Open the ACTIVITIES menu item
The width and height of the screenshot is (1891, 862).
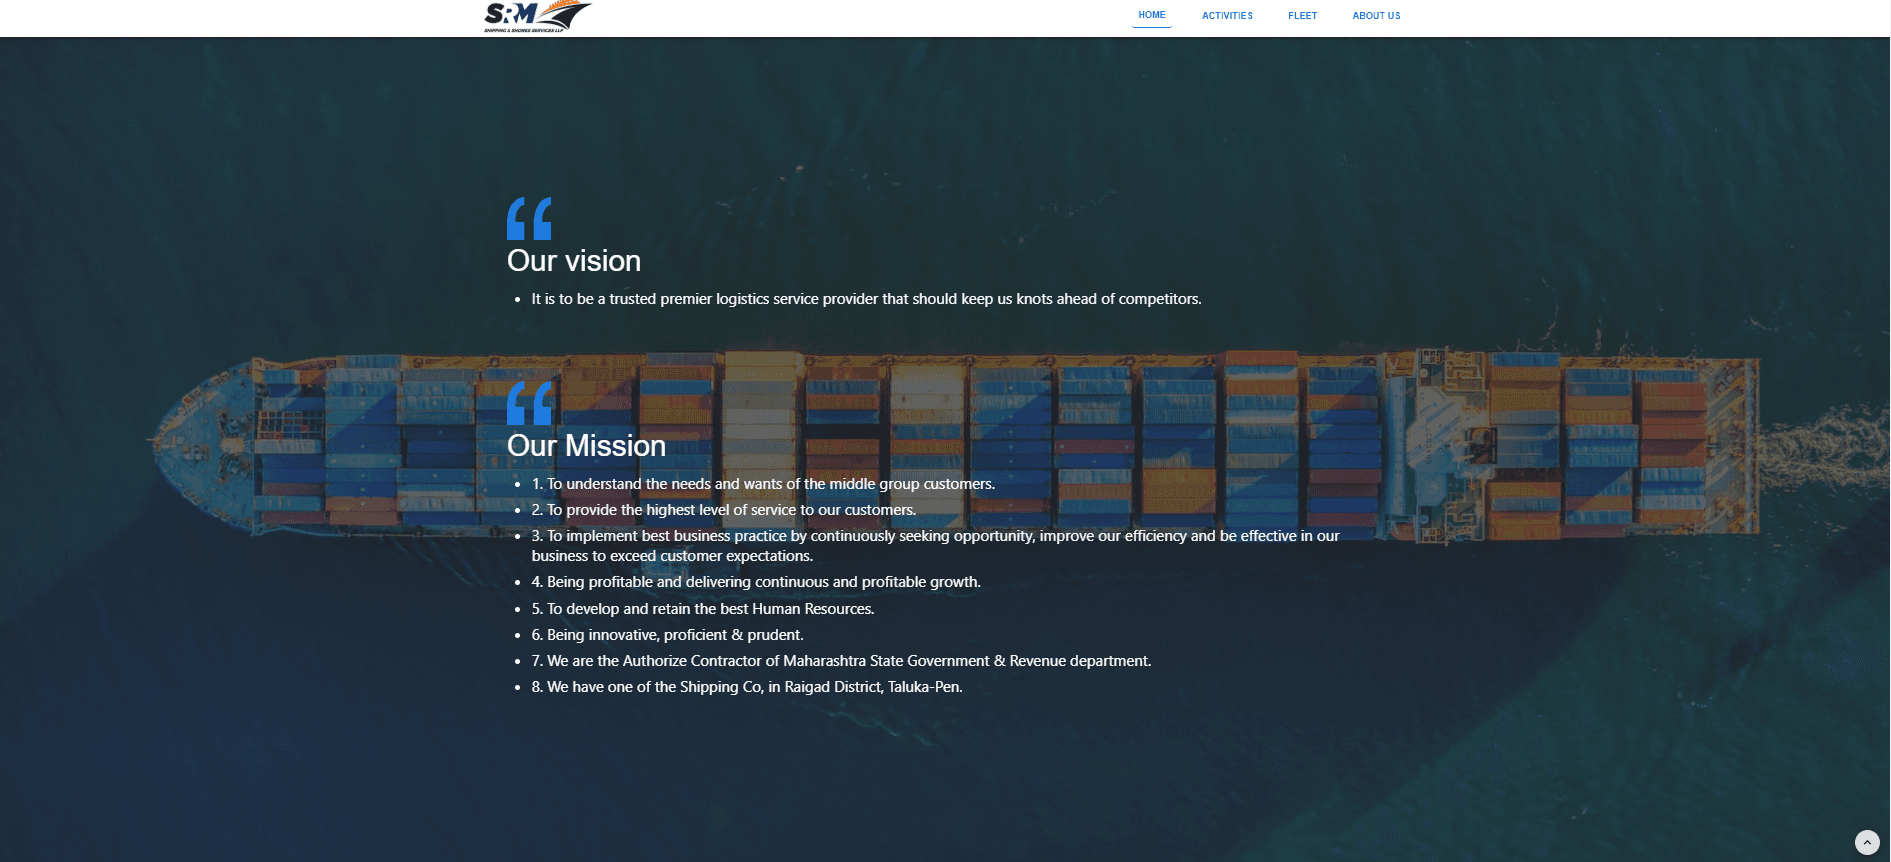click(1227, 16)
